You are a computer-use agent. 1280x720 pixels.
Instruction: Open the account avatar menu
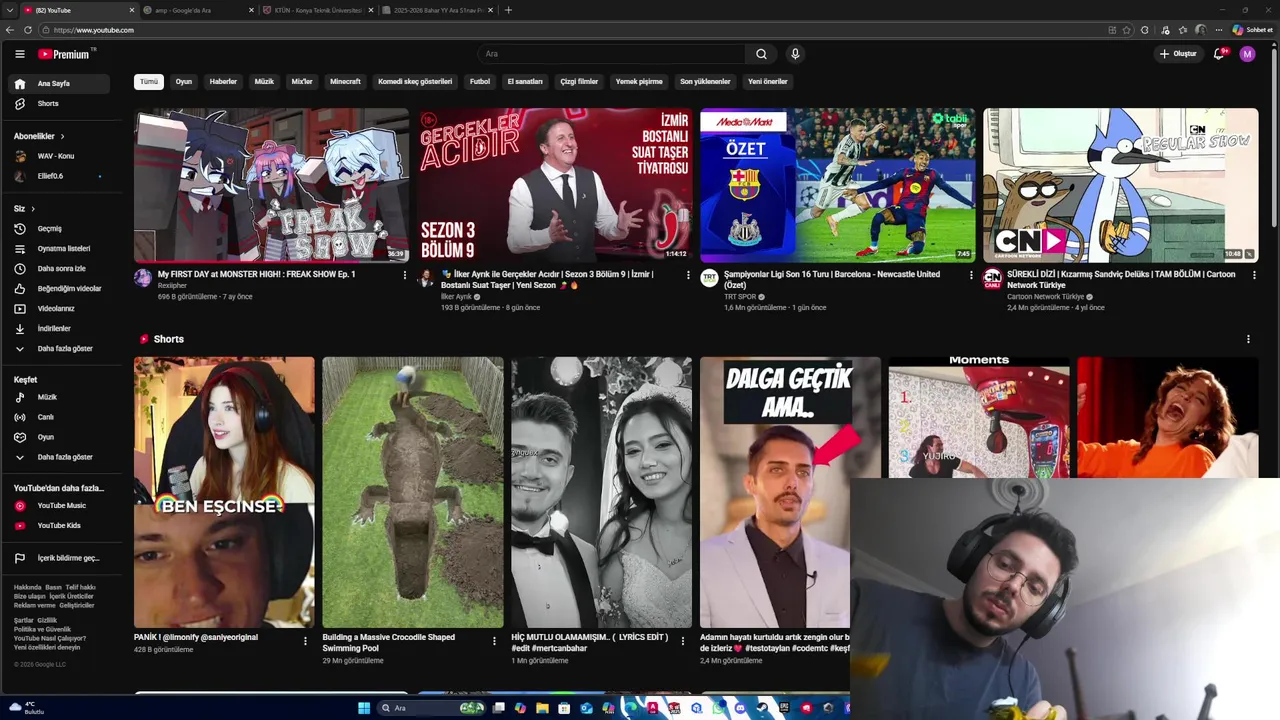click(x=1247, y=54)
